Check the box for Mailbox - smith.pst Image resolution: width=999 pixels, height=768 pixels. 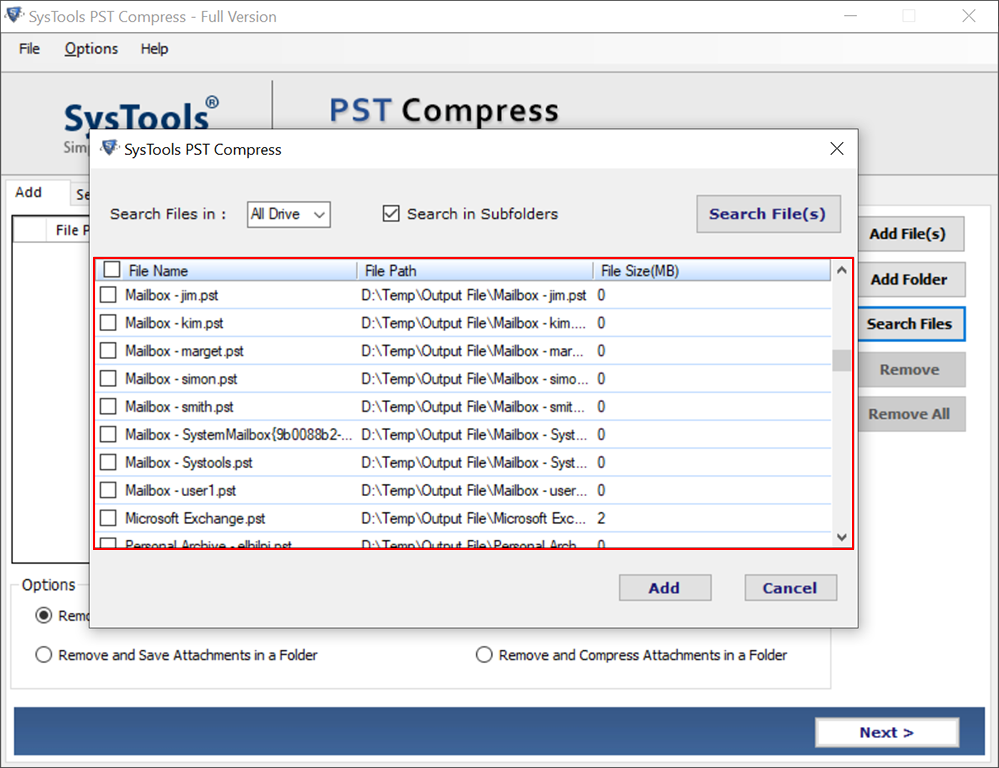pos(108,407)
